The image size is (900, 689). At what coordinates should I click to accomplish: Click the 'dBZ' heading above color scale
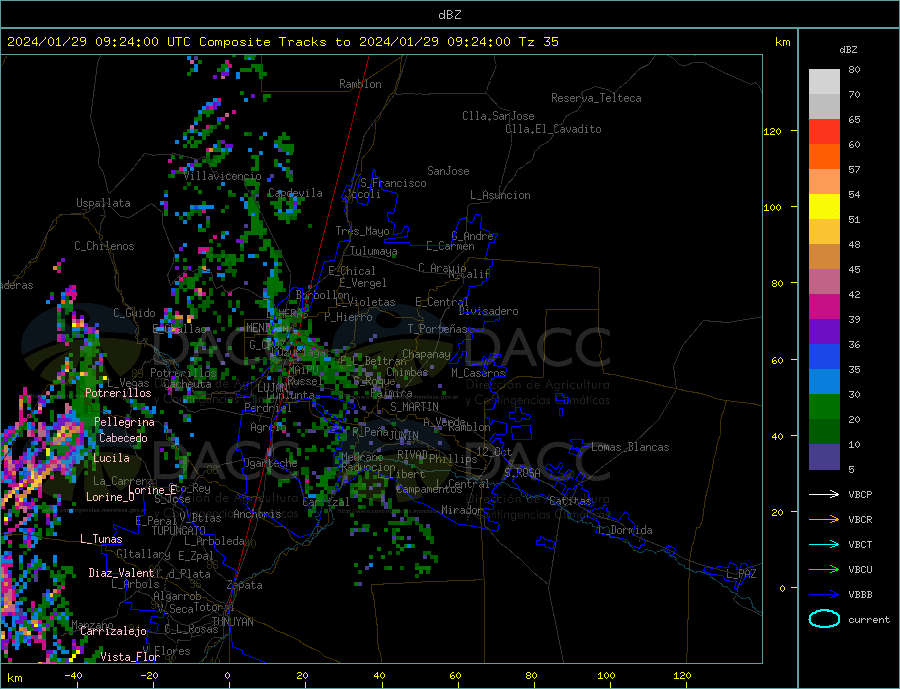848,50
